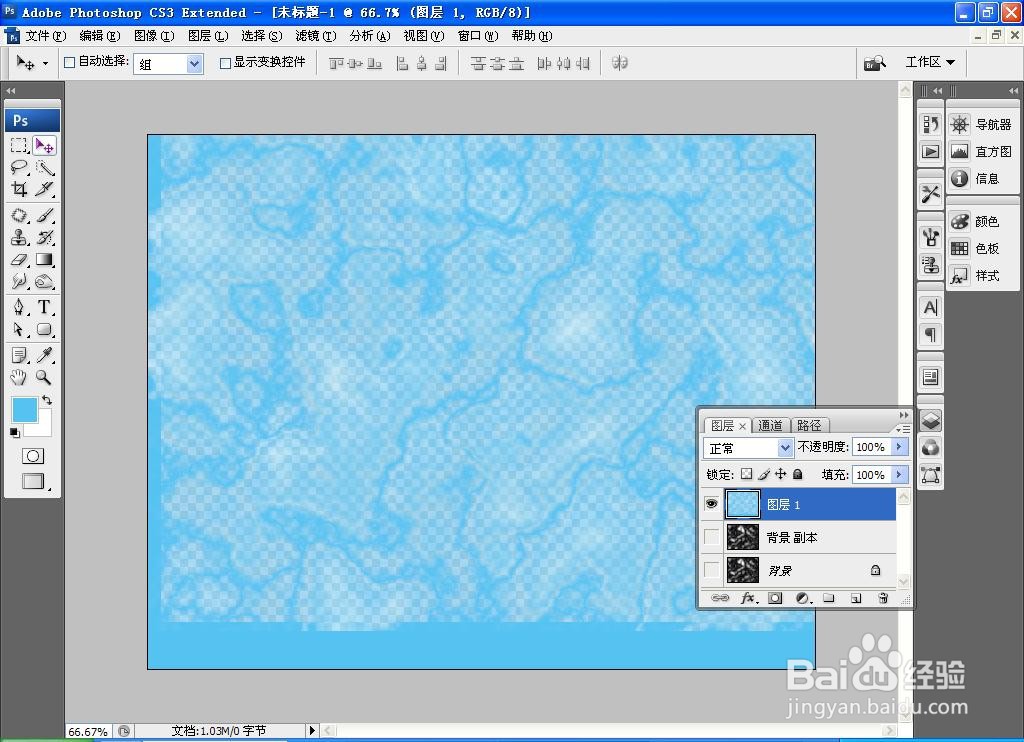Select the Shape tool
This screenshot has height=742, width=1024.
(x=44, y=329)
